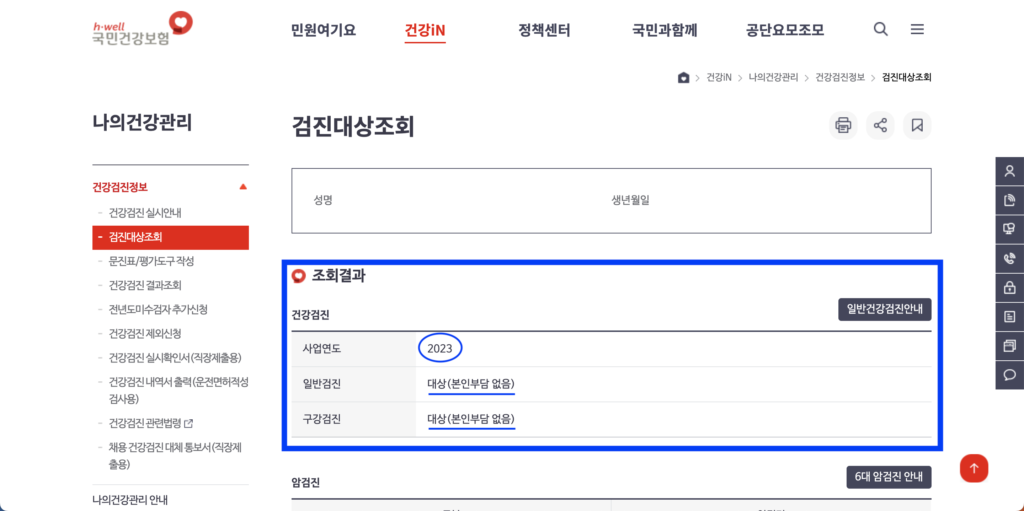1024x511 pixels.
Task: Click the padlock icon in right quick bar
Action: (x=1009, y=288)
